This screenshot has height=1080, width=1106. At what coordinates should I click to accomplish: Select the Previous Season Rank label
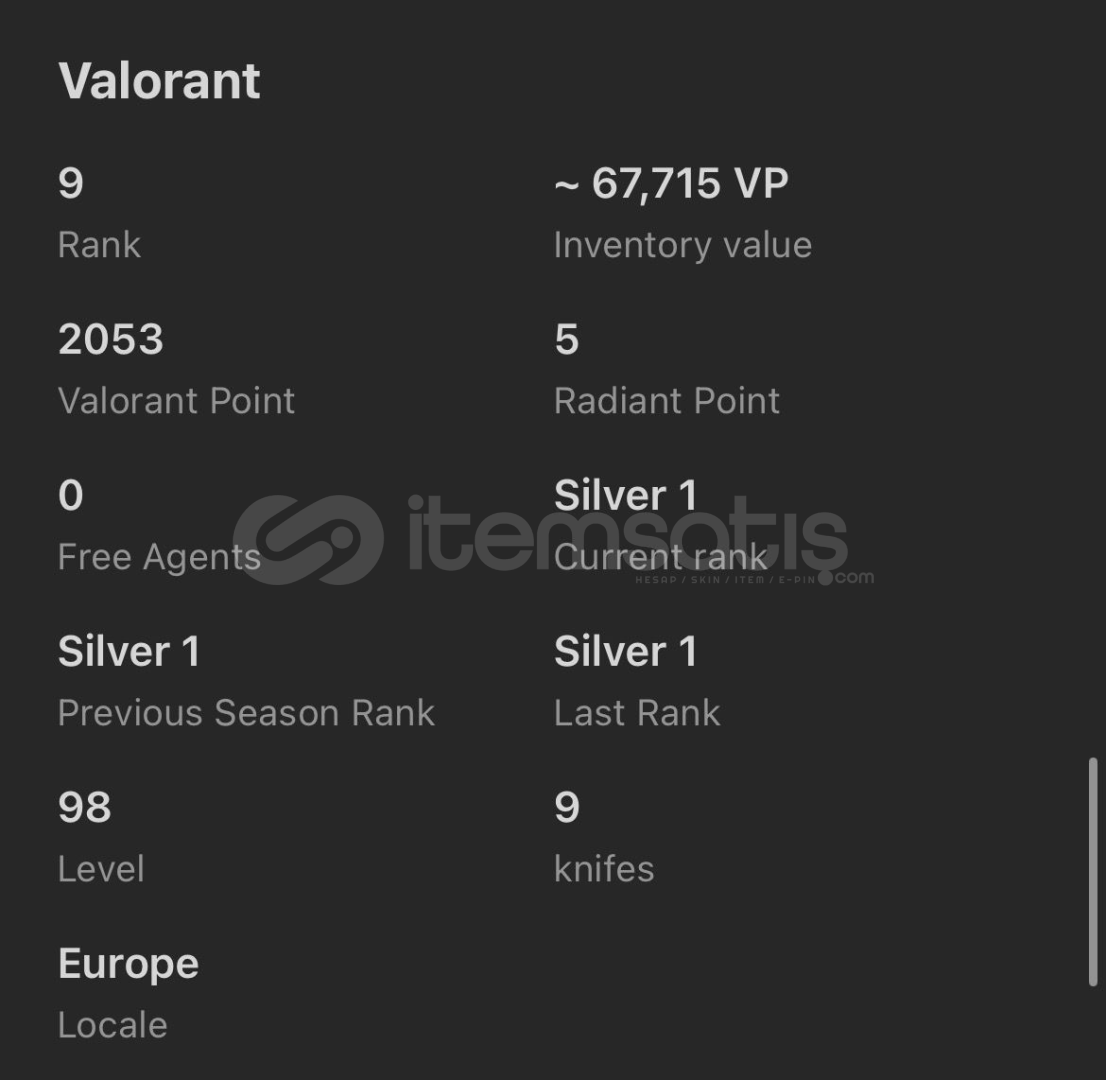(246, 713)
